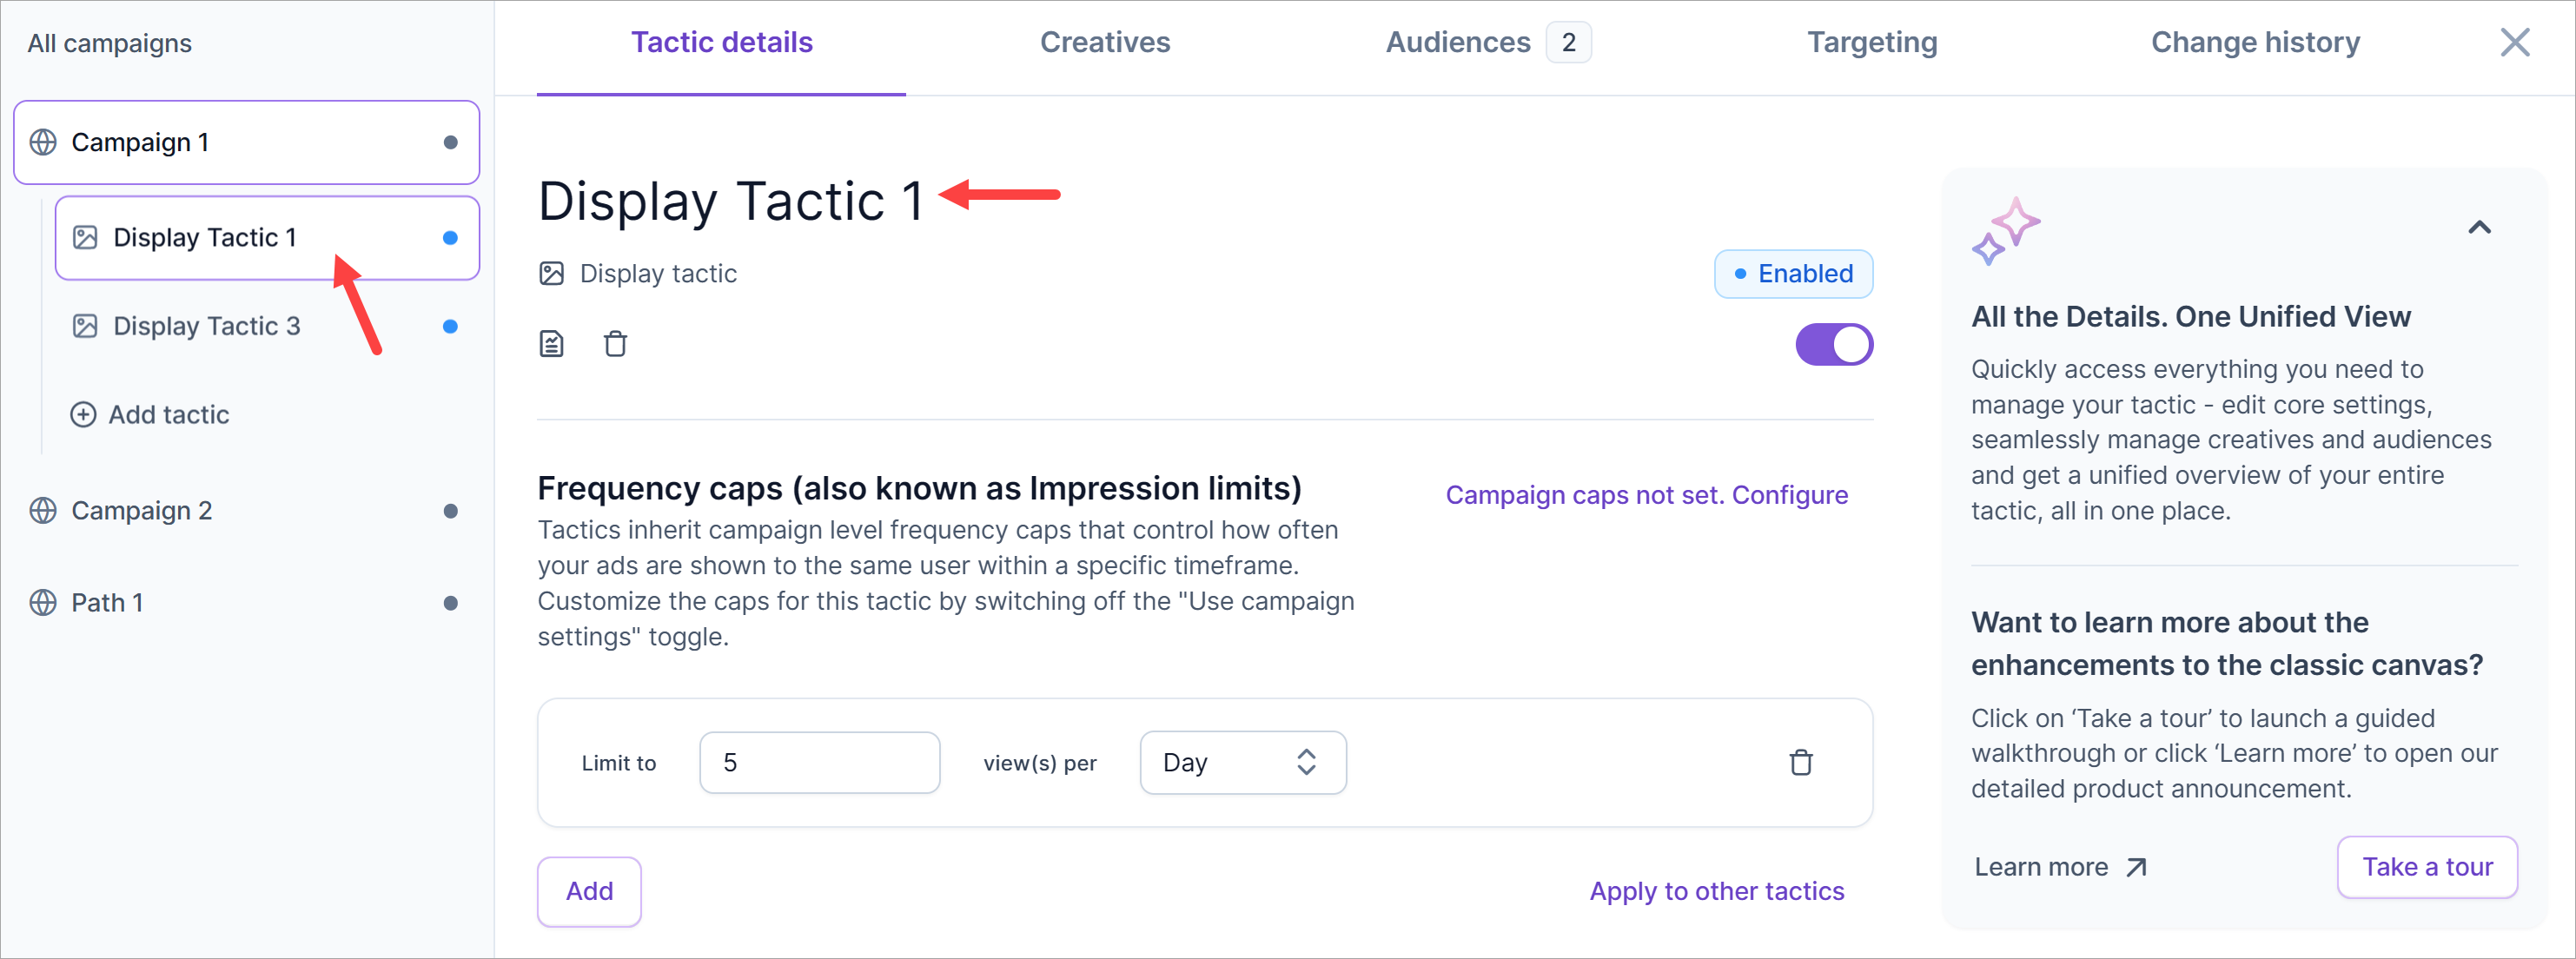2576x959 pixels.
Task: Click the Apply to other tactics link
Action: click(1716, 891)
